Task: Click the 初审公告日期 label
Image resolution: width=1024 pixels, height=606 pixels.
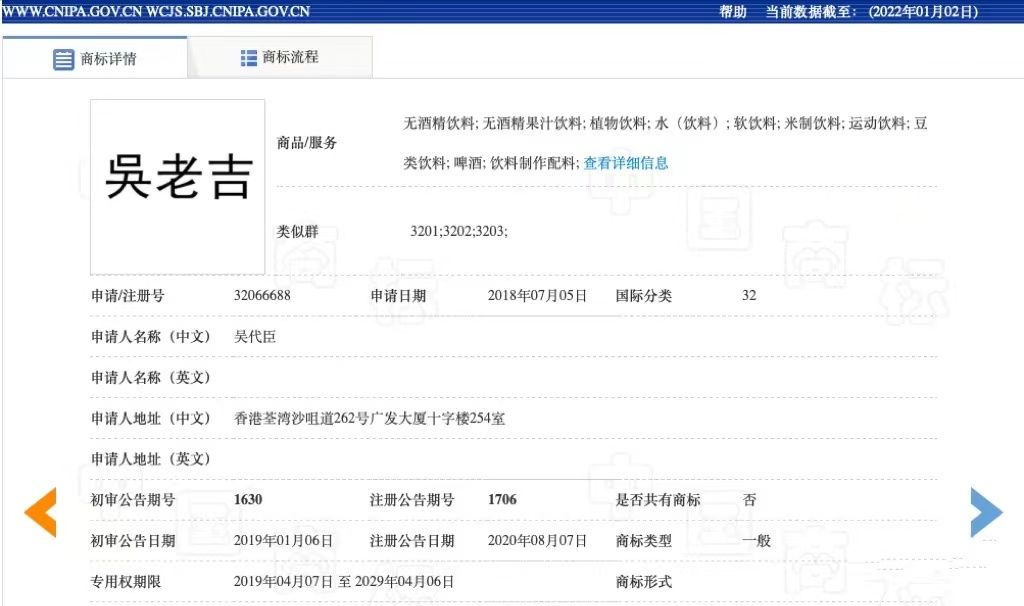Action: coord(133,541)
